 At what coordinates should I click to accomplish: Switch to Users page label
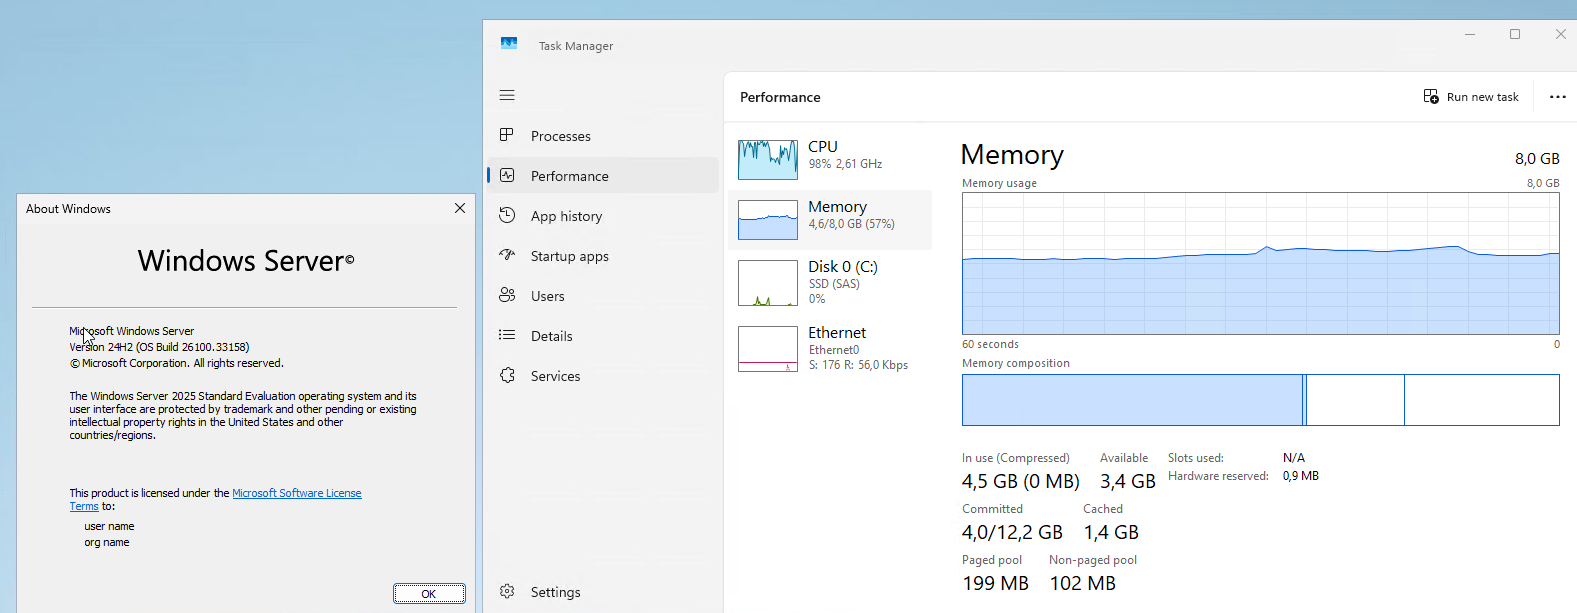coord(548,296)
